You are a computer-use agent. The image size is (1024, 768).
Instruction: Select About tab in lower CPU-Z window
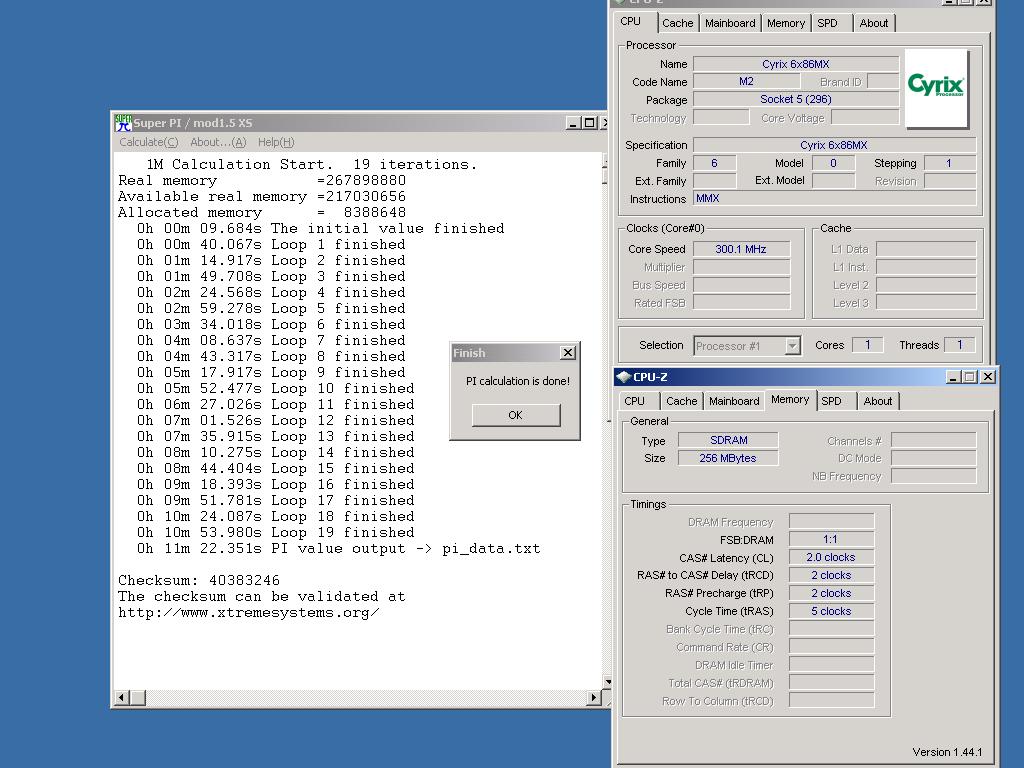coord(878,401)
